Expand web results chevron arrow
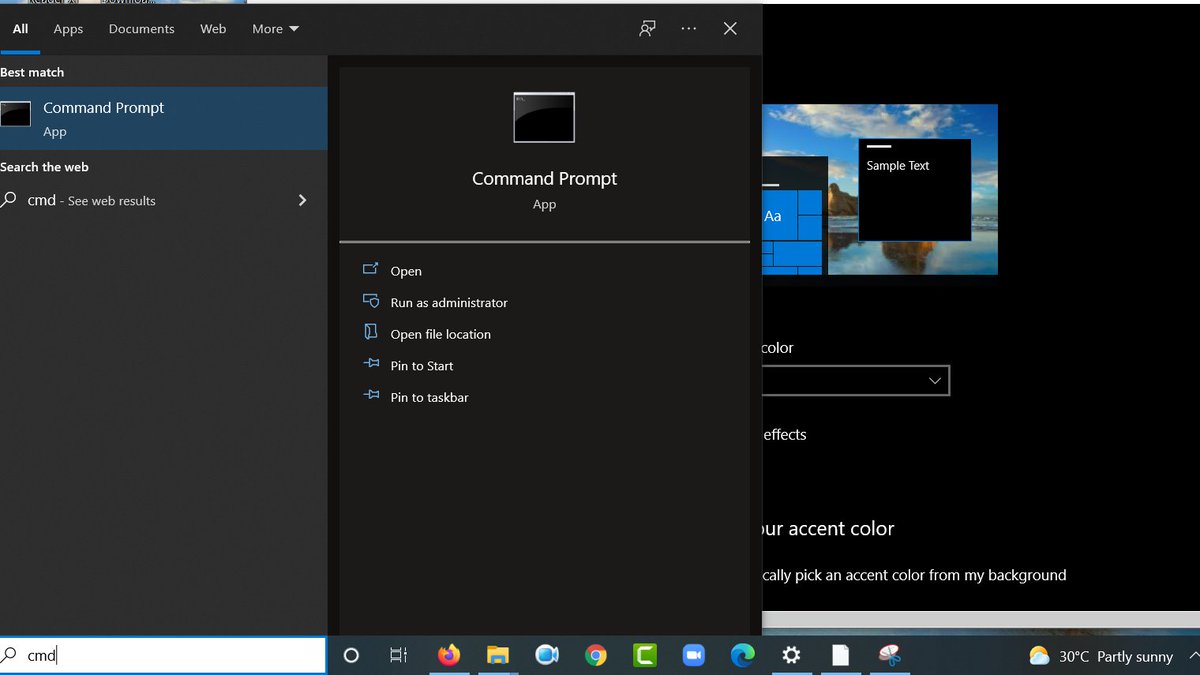Viewport: 1200px width, 675px height. click(302, 200)
